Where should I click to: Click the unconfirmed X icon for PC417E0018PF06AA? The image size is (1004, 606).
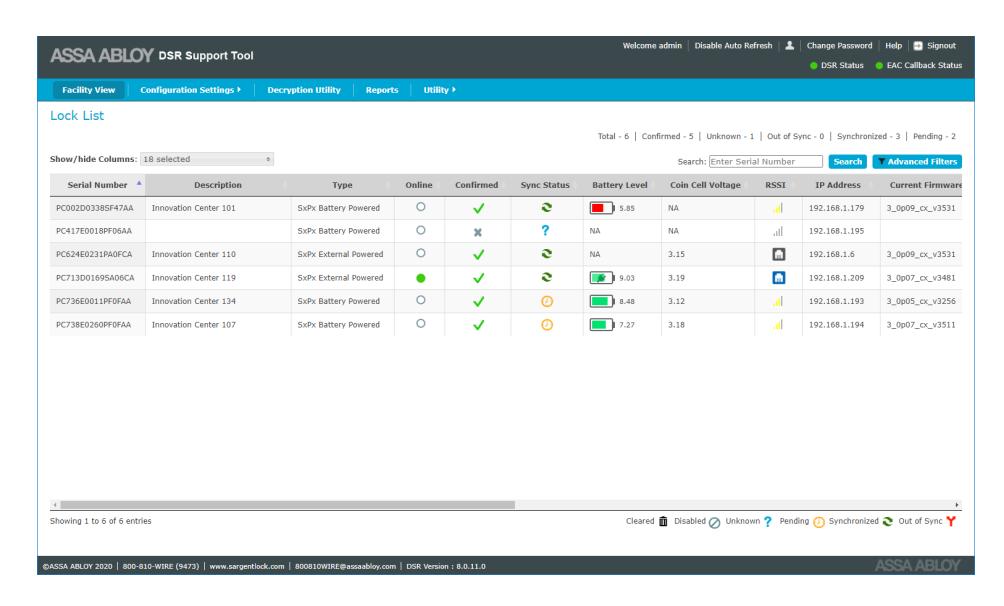478,232
